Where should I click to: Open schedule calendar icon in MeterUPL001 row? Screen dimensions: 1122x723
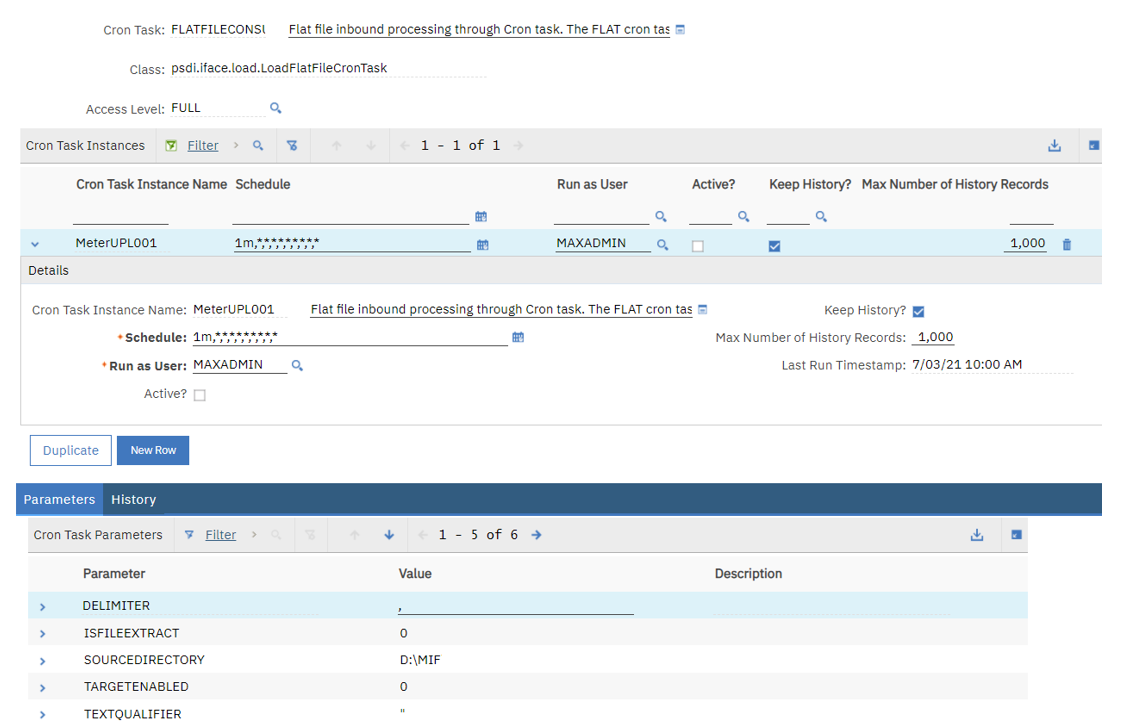tap(483, 245)
